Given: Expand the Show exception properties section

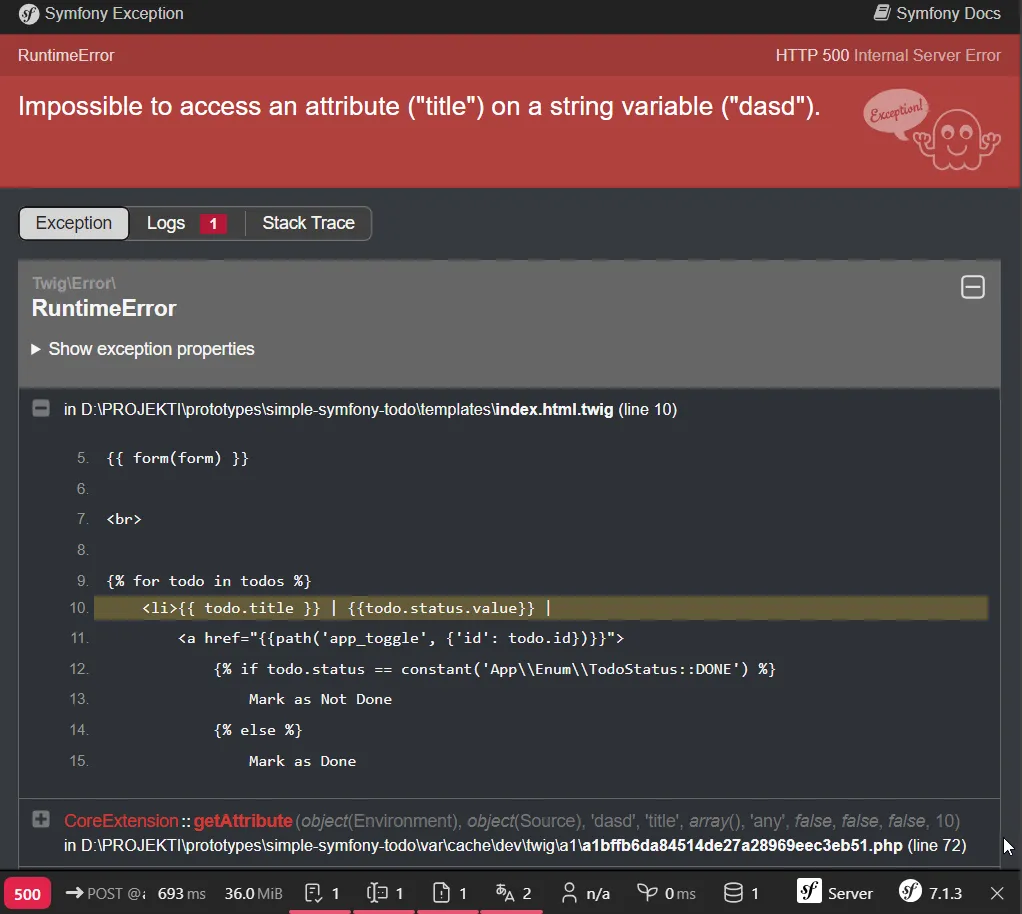Looking at the screenshot, I should tap(152, 349).
